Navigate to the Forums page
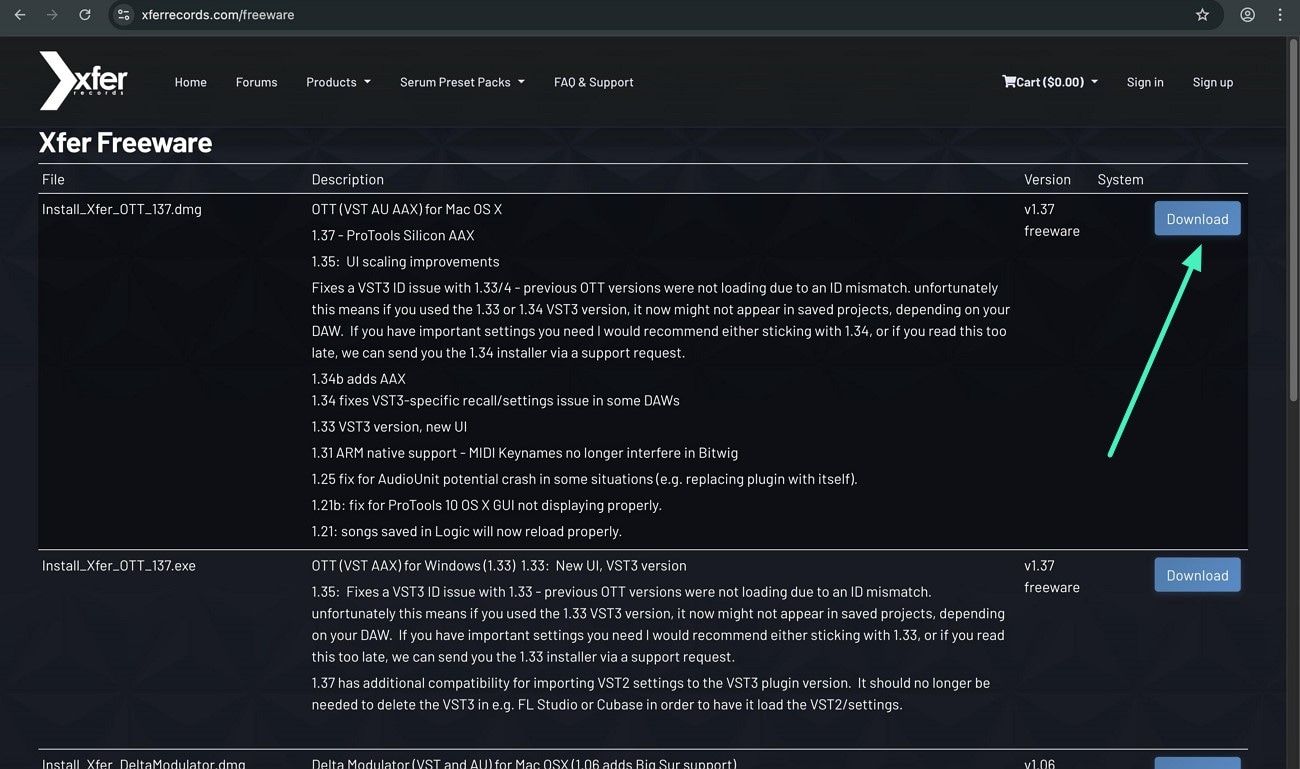 tap(256, 82)
